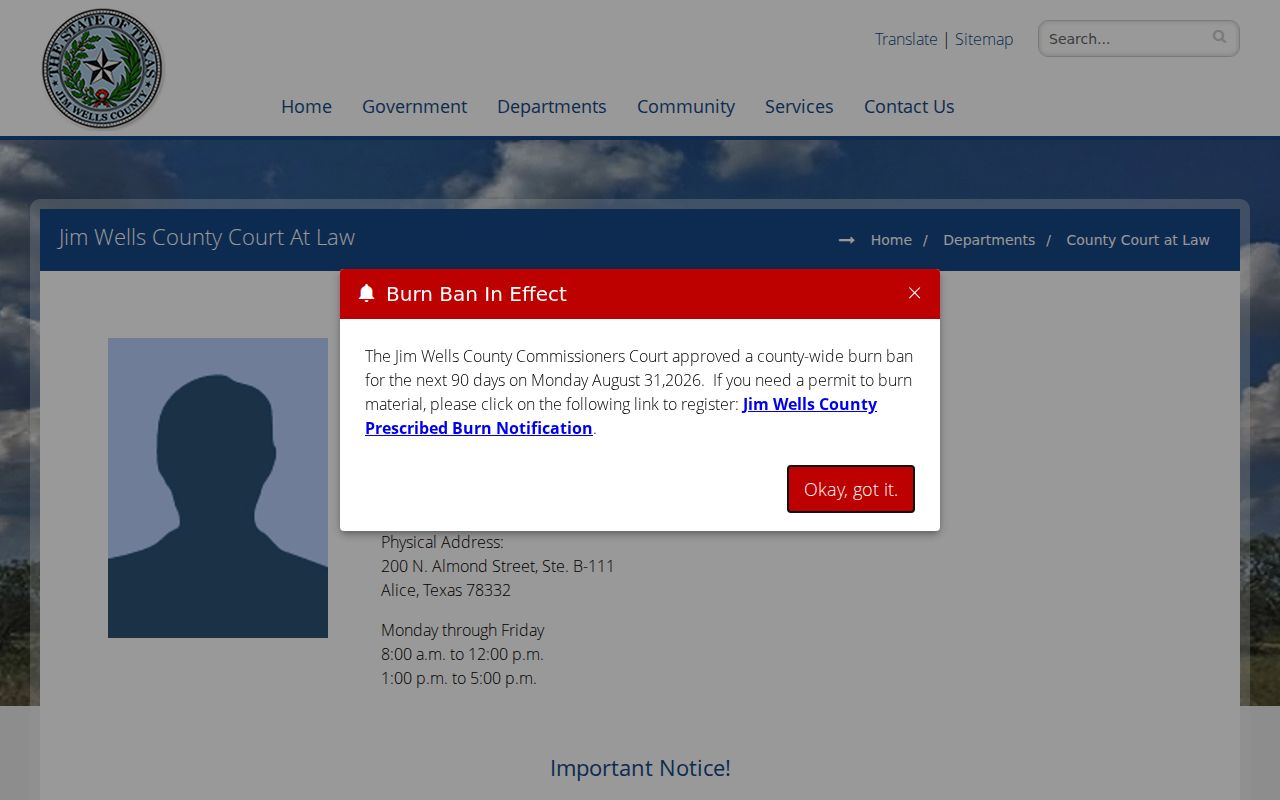Click the Home breadcrumb link

click(x=891, y=240)
